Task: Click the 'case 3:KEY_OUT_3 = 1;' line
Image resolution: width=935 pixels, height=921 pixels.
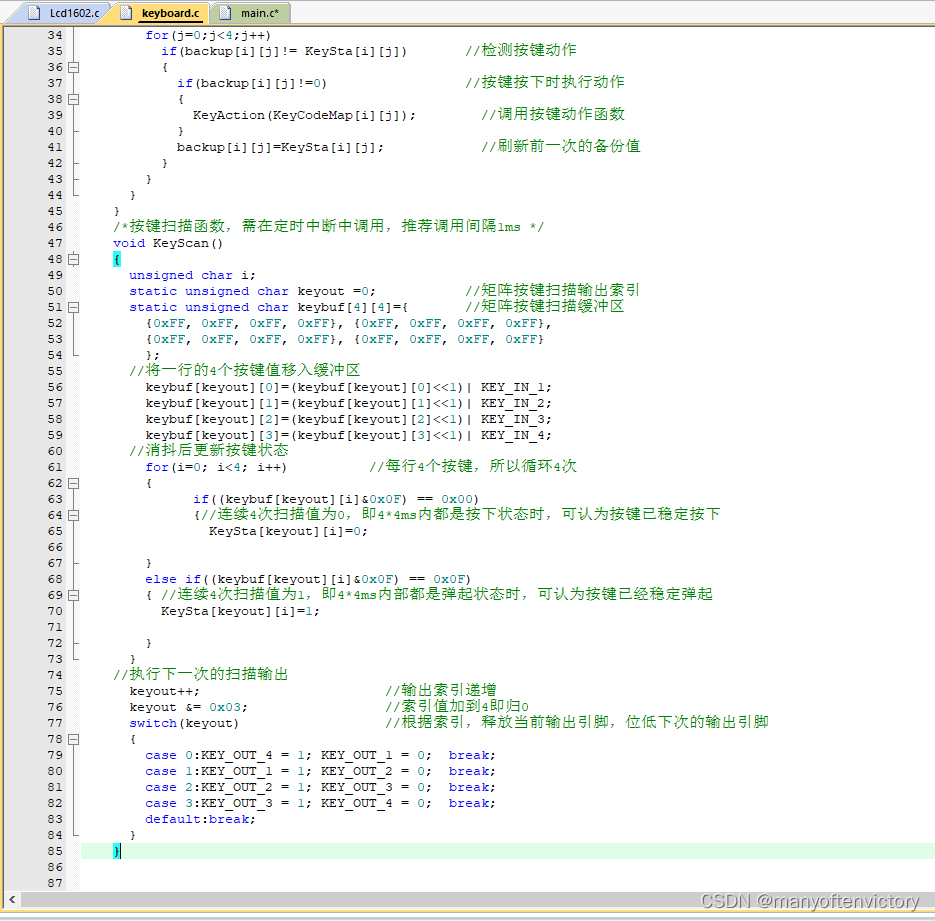Action: coord(320,804)
